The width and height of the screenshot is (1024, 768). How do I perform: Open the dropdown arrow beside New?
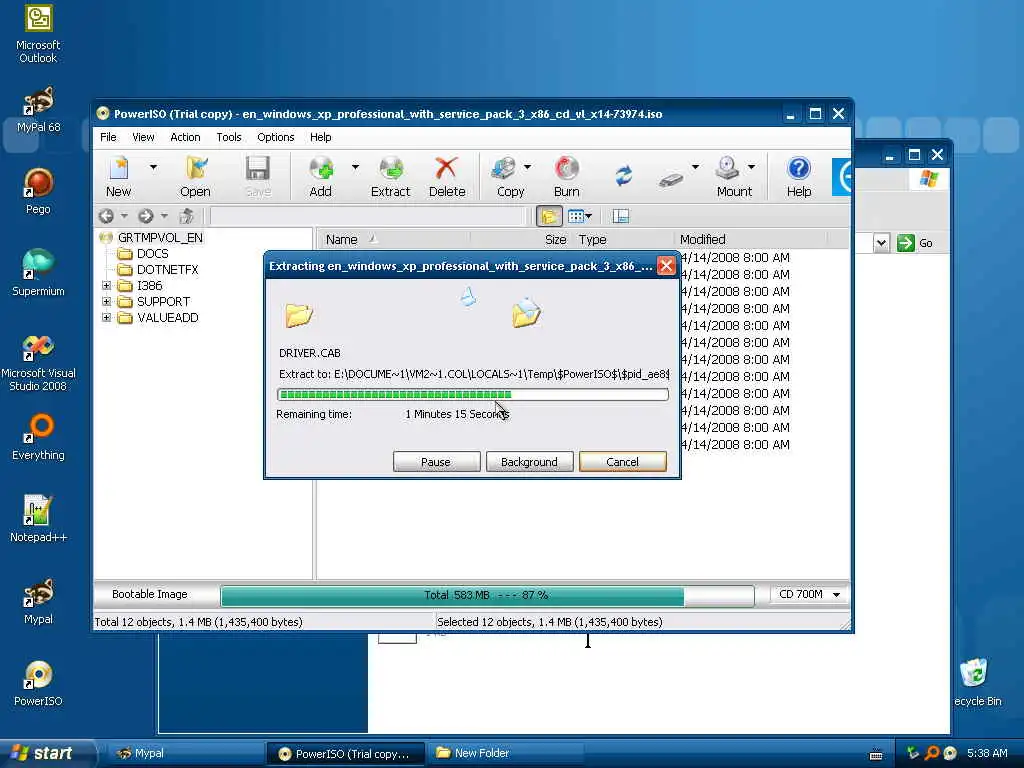[153, 167]
